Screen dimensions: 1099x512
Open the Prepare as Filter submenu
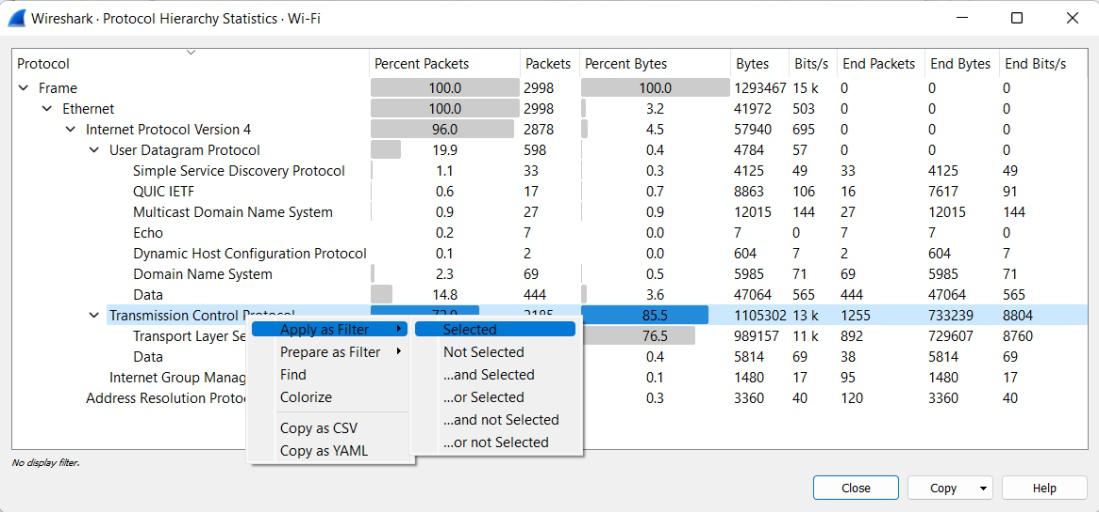[329, 352]
